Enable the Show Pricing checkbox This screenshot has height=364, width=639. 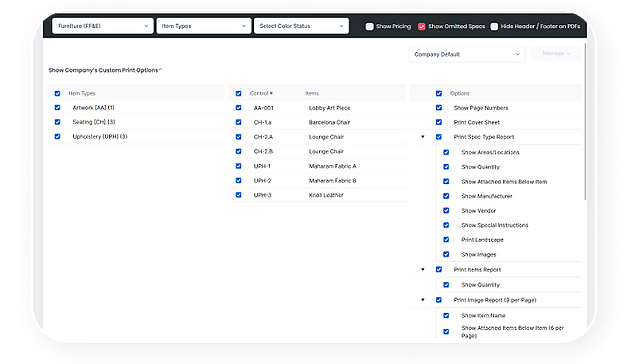(x=369, y=26)
